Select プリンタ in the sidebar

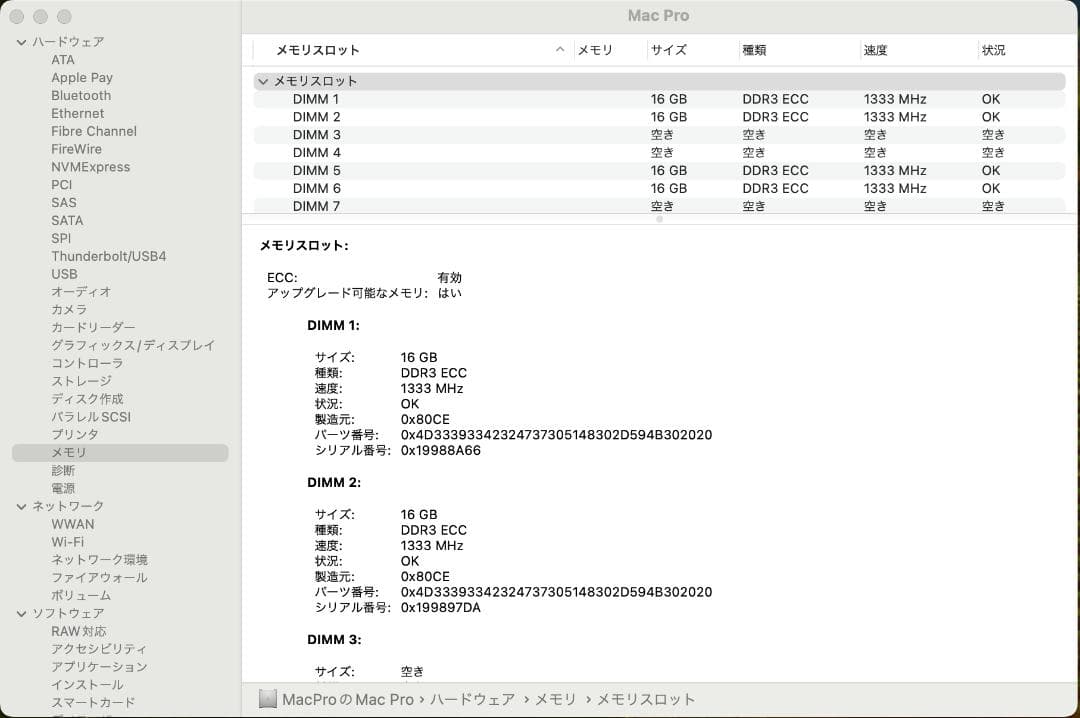(75, 435)
